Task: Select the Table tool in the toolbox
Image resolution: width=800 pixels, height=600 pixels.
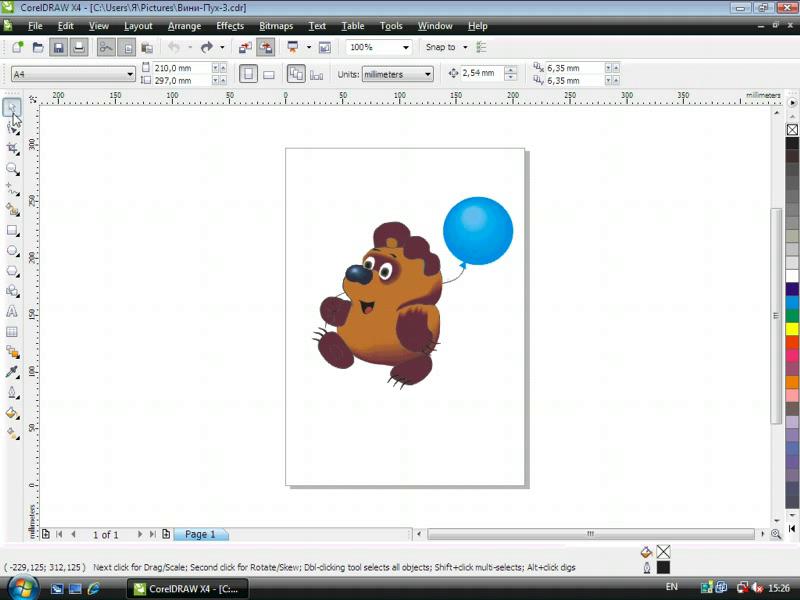Action: (12, 332)
